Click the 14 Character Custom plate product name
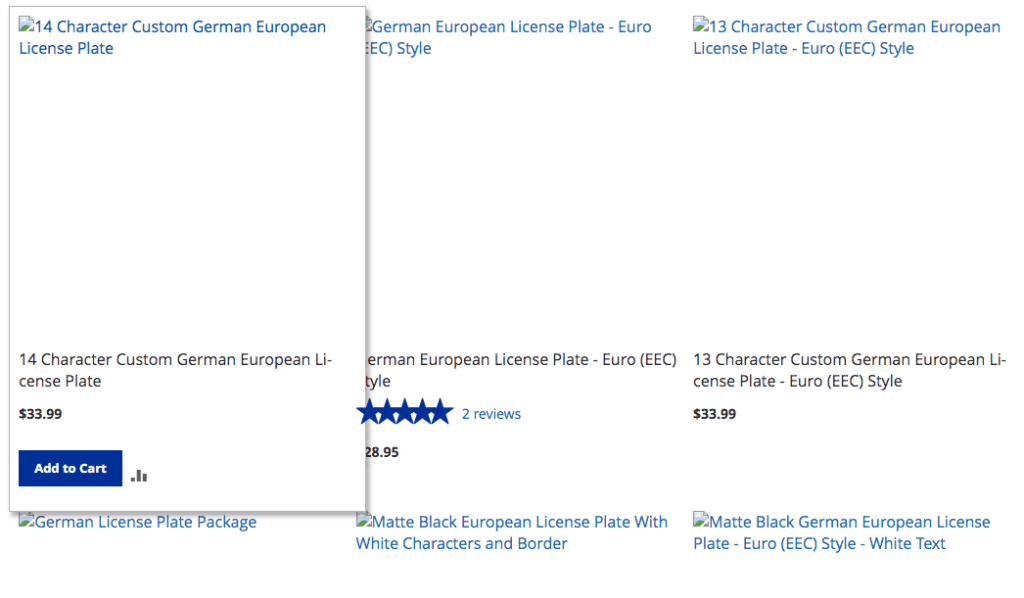Image resolution: width=1024 pixels, height=598 pixels. click(175, 370)
